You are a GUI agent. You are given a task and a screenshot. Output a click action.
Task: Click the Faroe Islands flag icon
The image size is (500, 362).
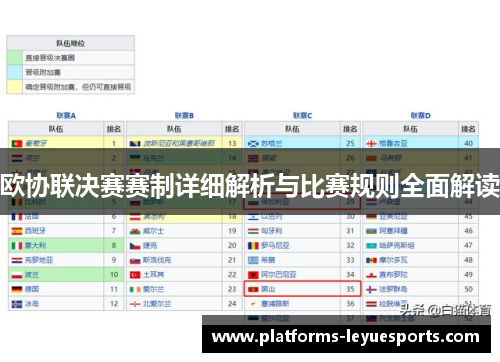(371, 289)
